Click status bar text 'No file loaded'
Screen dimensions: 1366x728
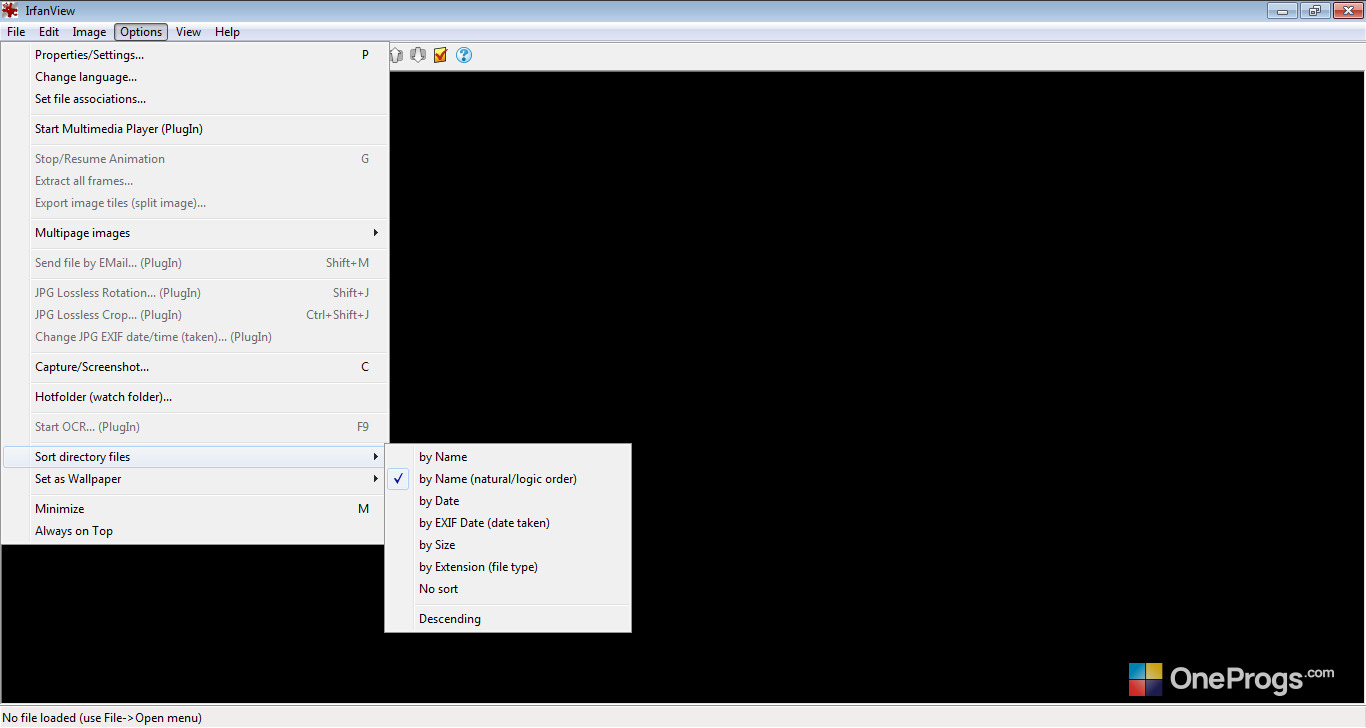[x=39, y=718]
